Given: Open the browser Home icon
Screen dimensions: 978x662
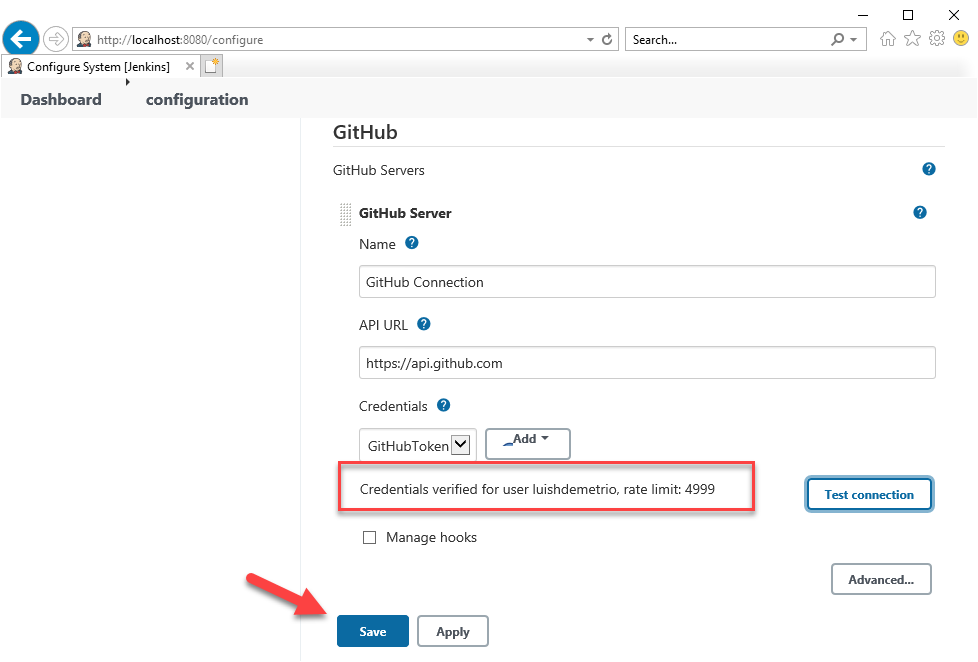Looking at the screenshot, I should [888, 39].
